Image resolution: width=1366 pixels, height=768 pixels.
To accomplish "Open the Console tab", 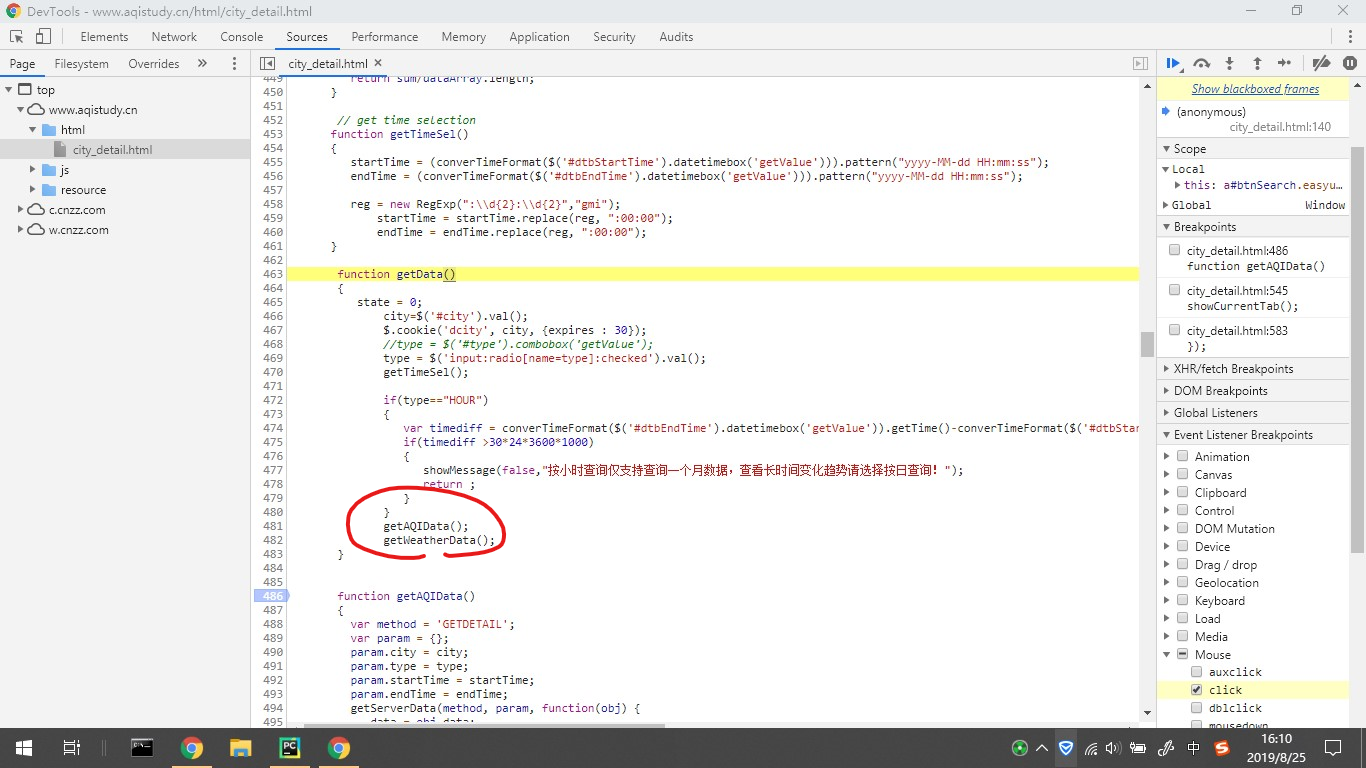I will [x=242, y=37].
